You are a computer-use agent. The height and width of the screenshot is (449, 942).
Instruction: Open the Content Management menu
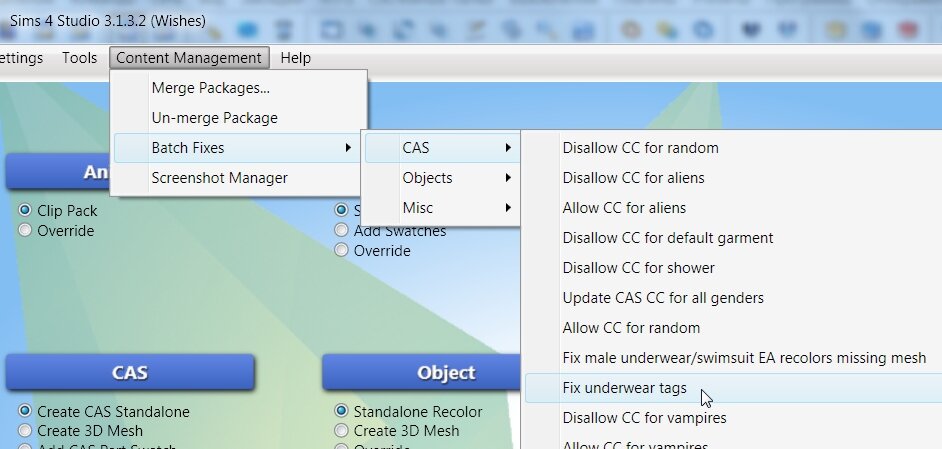click(x=189, y=58)
